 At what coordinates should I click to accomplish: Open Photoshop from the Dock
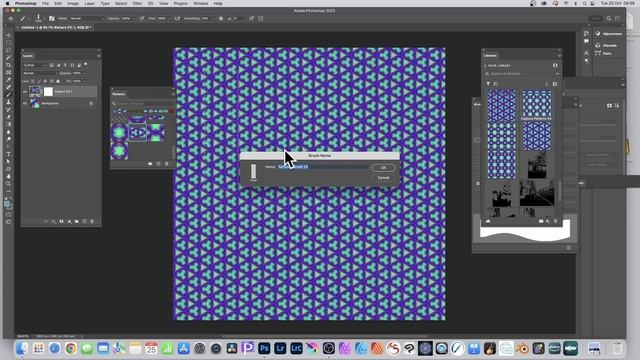tap(264, 348)
